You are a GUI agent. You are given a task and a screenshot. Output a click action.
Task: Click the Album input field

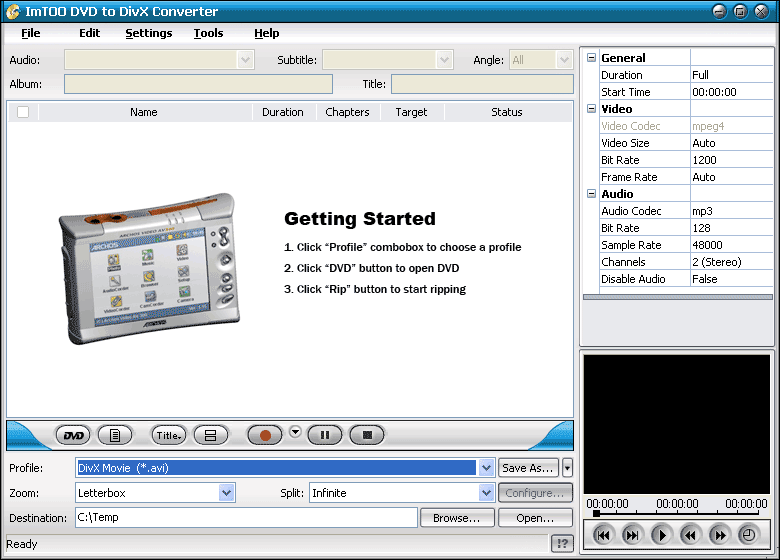(198, 84)
